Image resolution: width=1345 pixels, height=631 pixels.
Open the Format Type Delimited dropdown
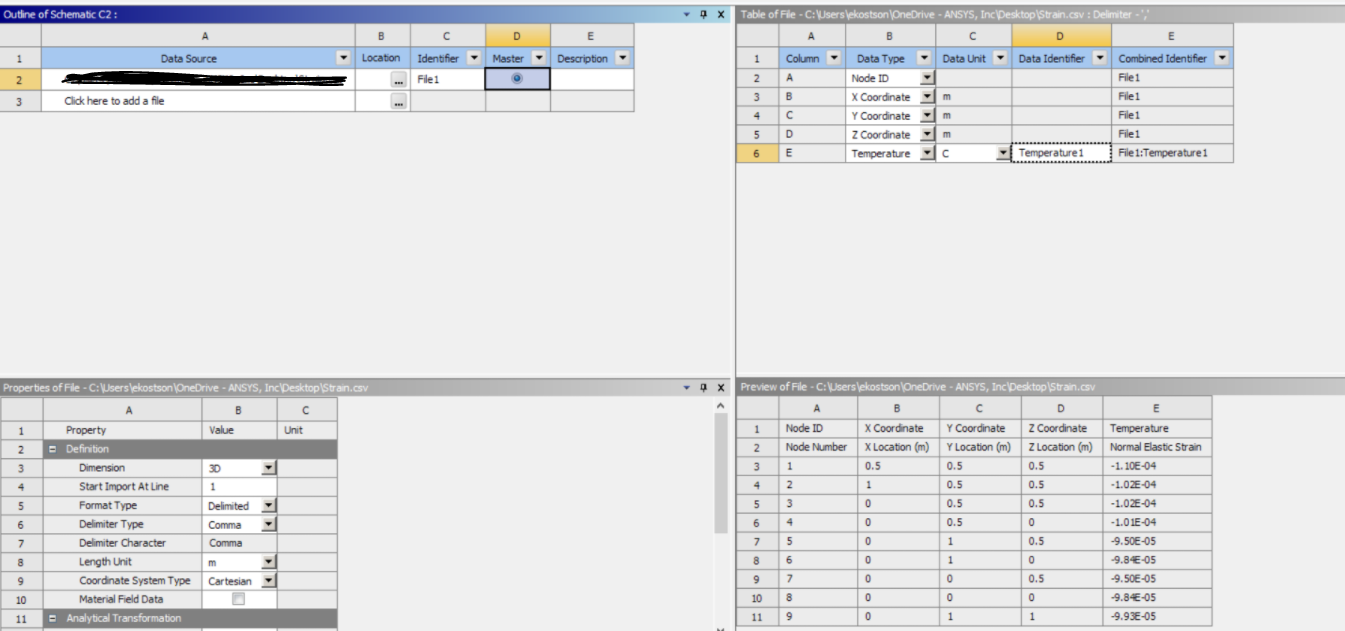[x=268, y=506]
